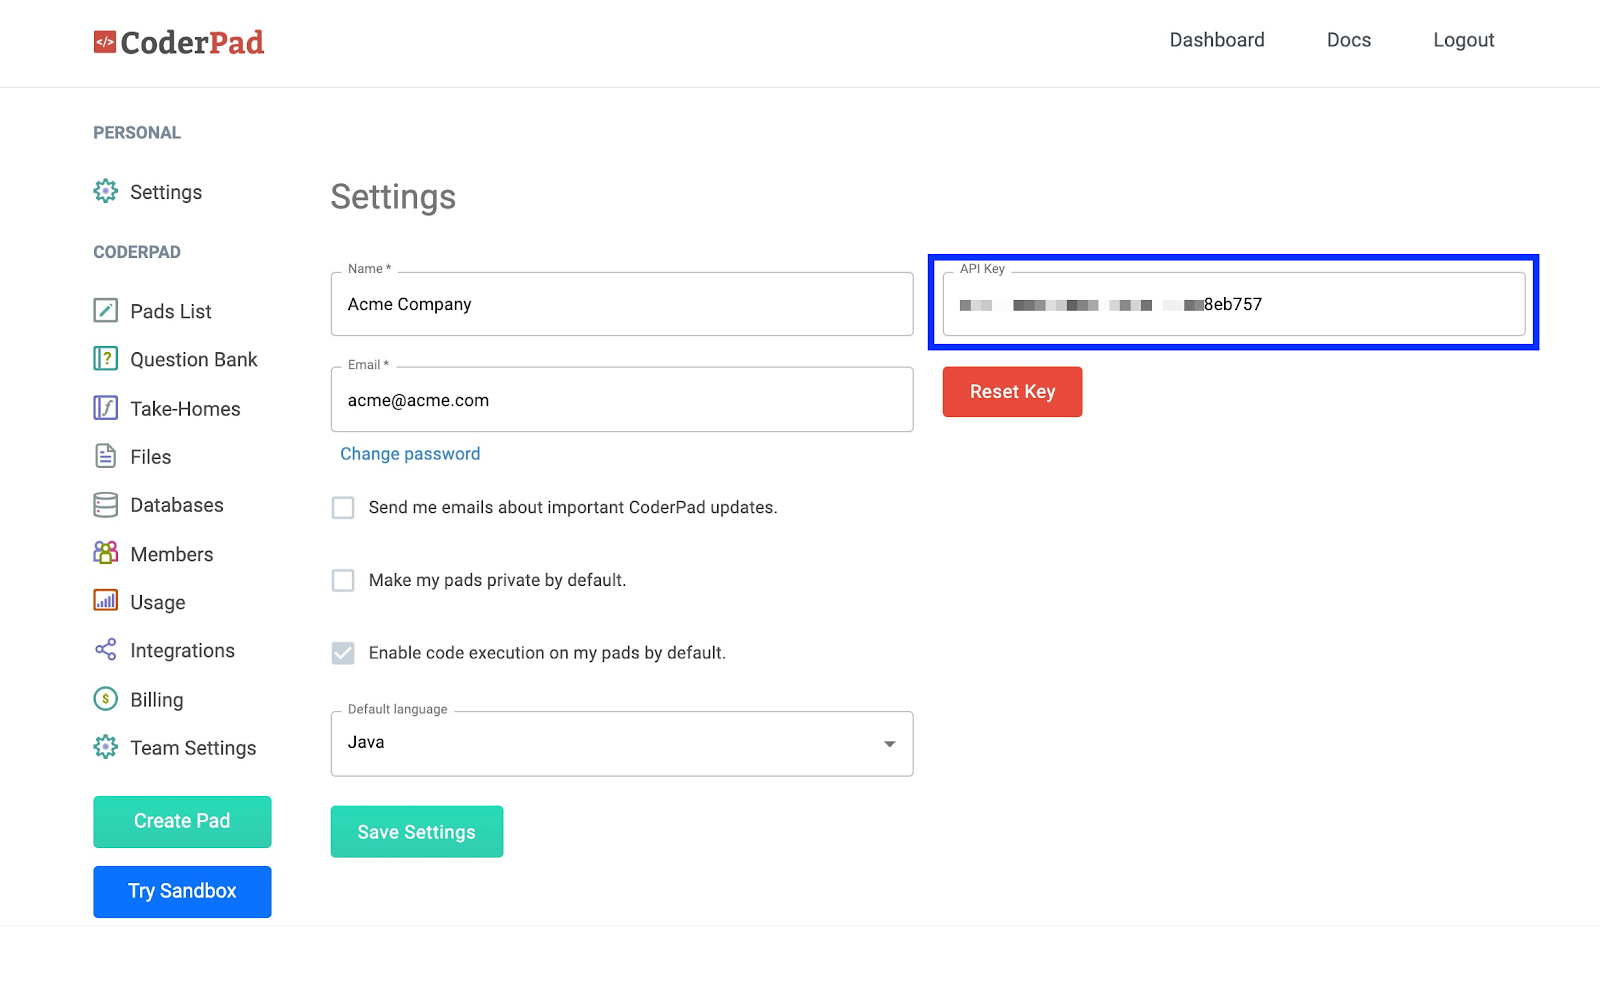1600x984 pixels.
Task: Click the Team Settings gear icon
Action: (x=106, y=747)
